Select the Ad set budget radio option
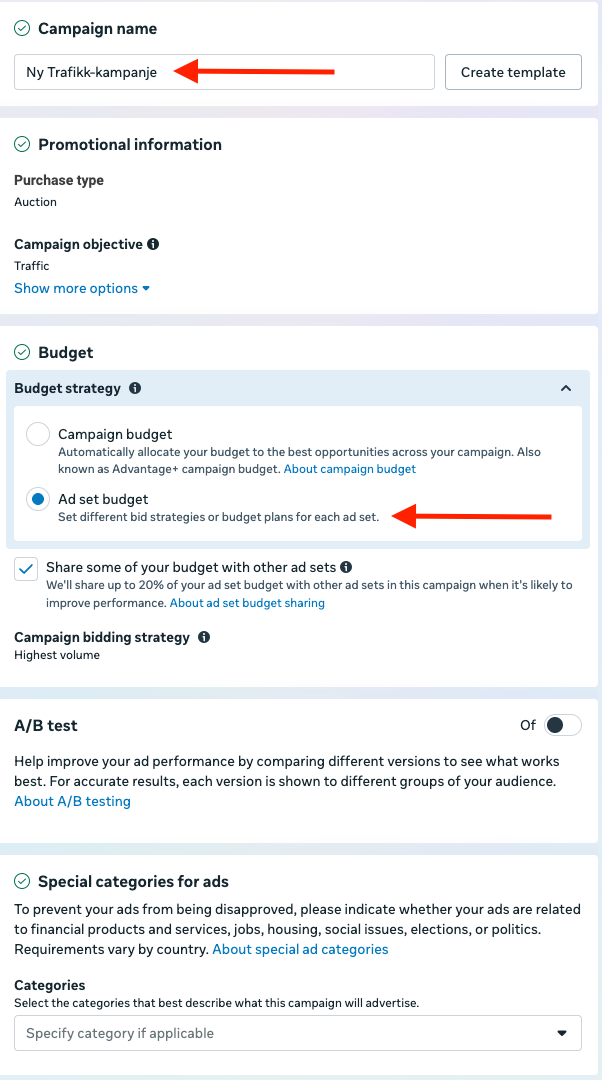Viewport: 602px width, 1080px height. 38,498
